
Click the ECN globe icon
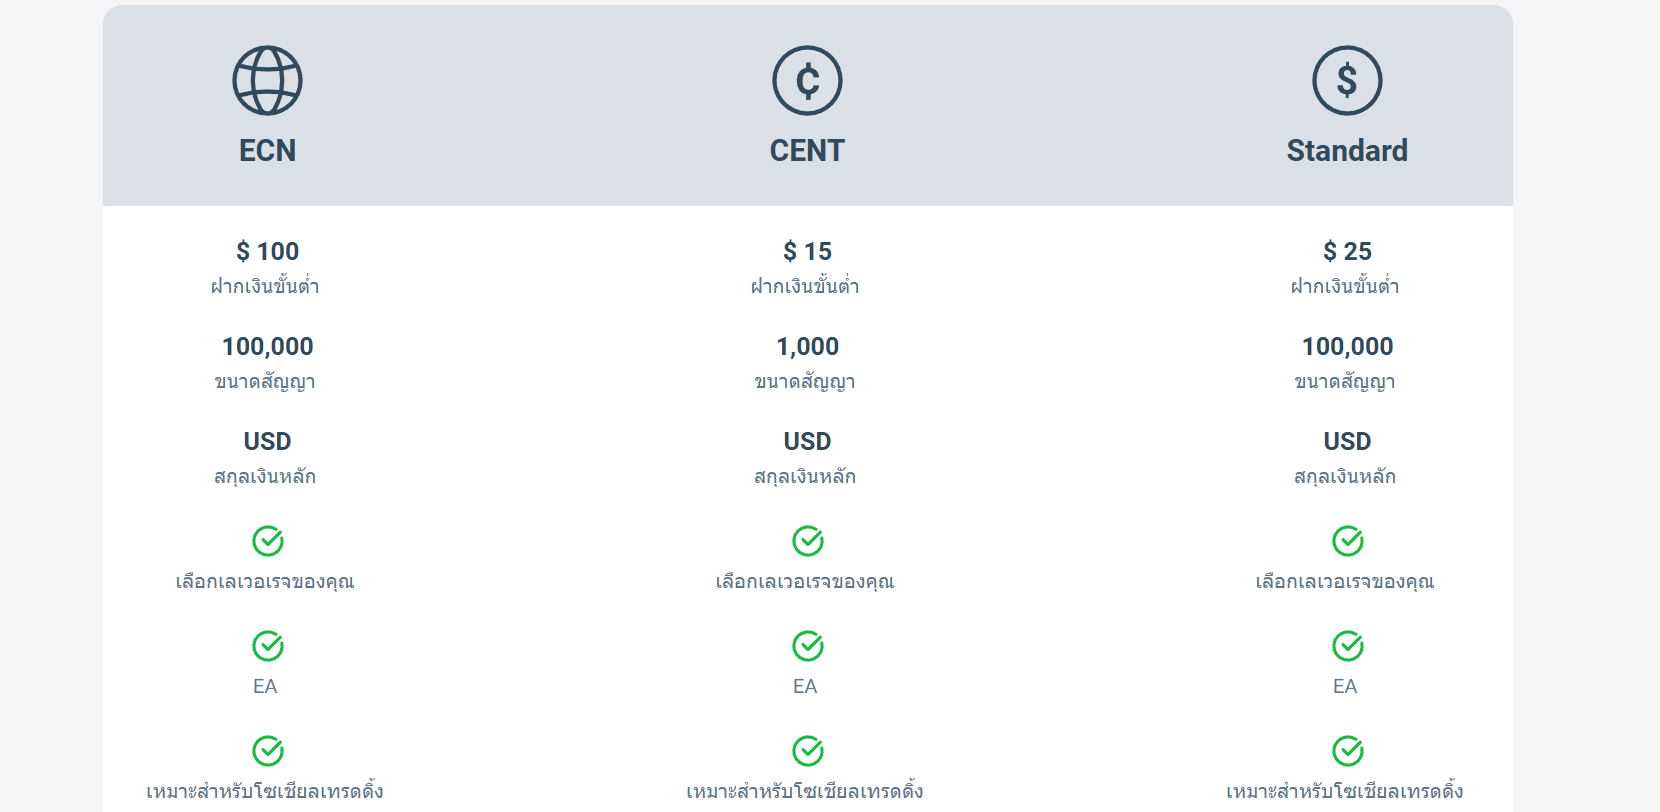tap(267, 80)
